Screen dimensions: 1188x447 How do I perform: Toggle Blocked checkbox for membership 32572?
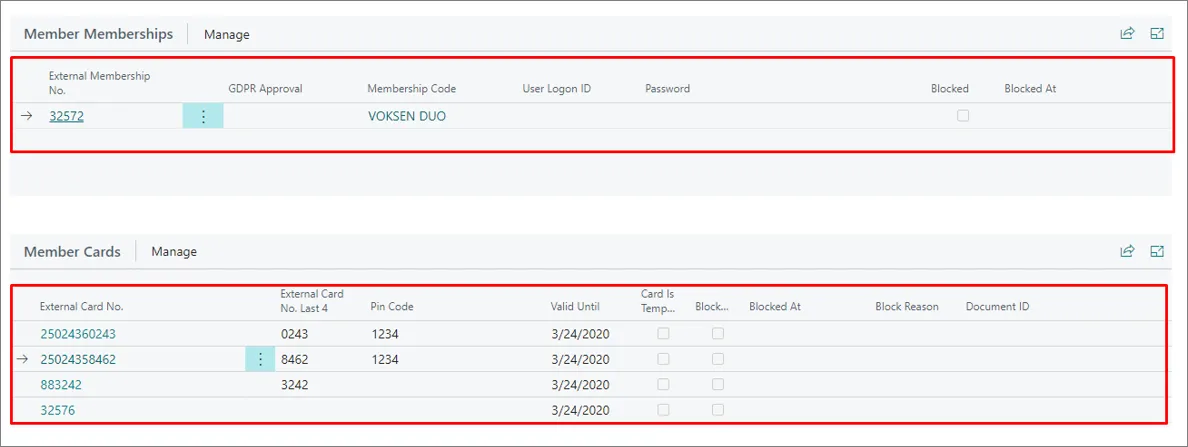point(963,116)
